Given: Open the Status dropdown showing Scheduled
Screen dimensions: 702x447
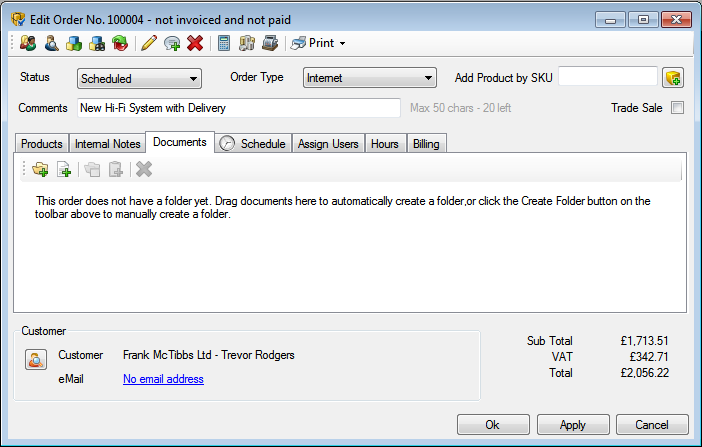Looking at the screenshot, I should pos(139,78).
